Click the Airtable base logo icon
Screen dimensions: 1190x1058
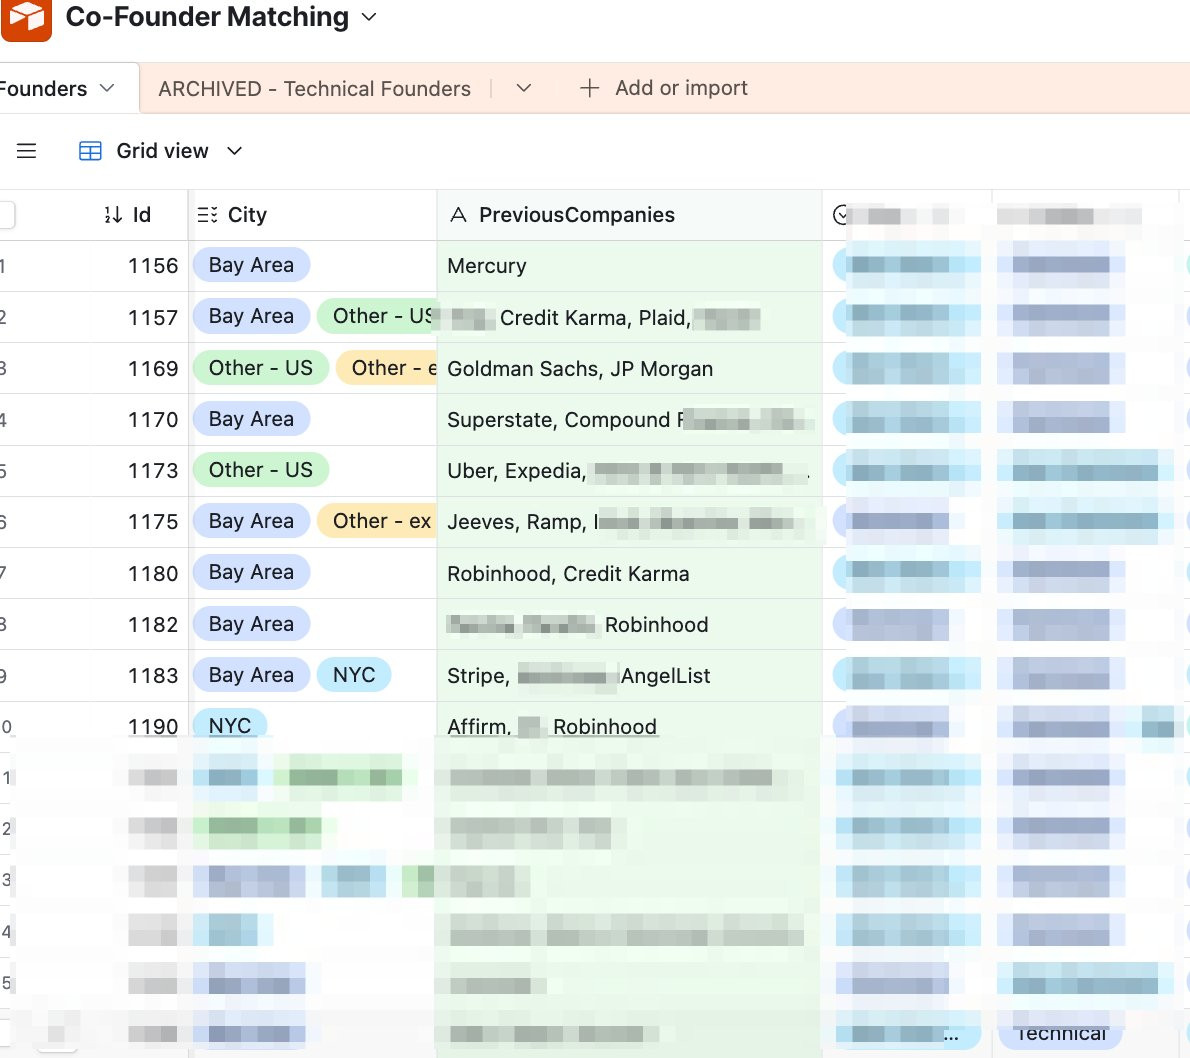pos(25,18)
